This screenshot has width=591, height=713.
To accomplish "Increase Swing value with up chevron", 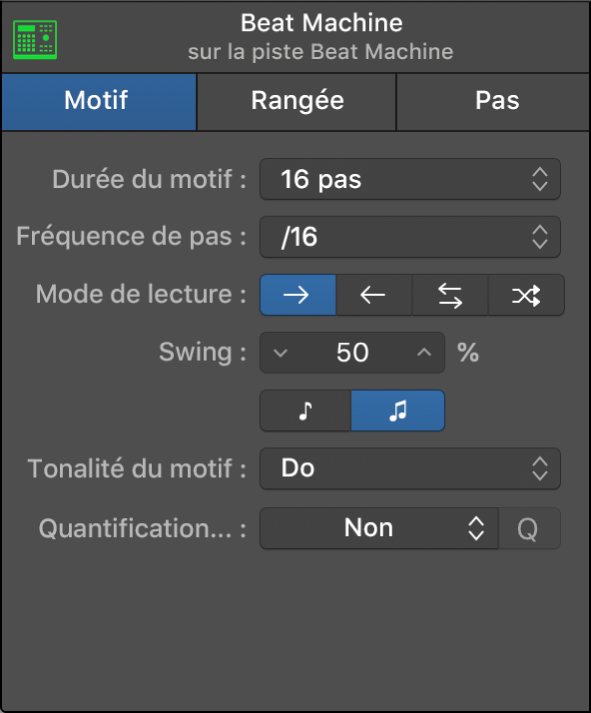I will click(424, 353).
